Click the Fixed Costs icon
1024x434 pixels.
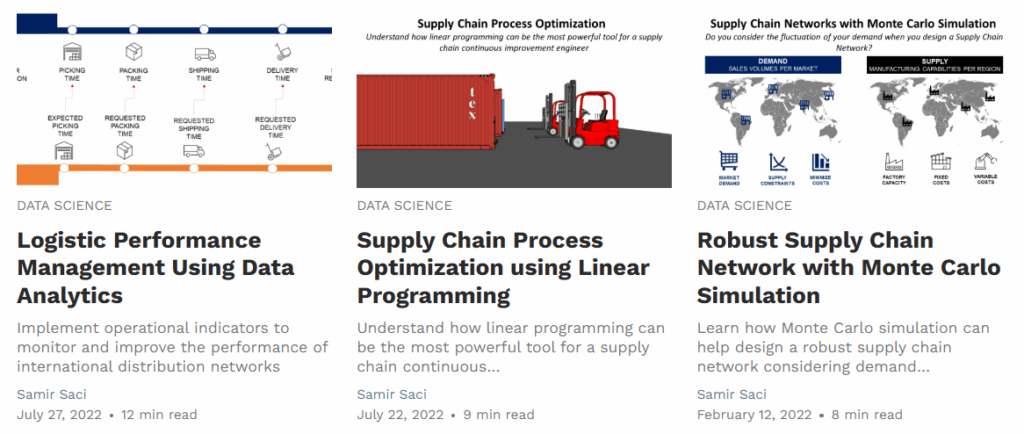pos(941,162)
